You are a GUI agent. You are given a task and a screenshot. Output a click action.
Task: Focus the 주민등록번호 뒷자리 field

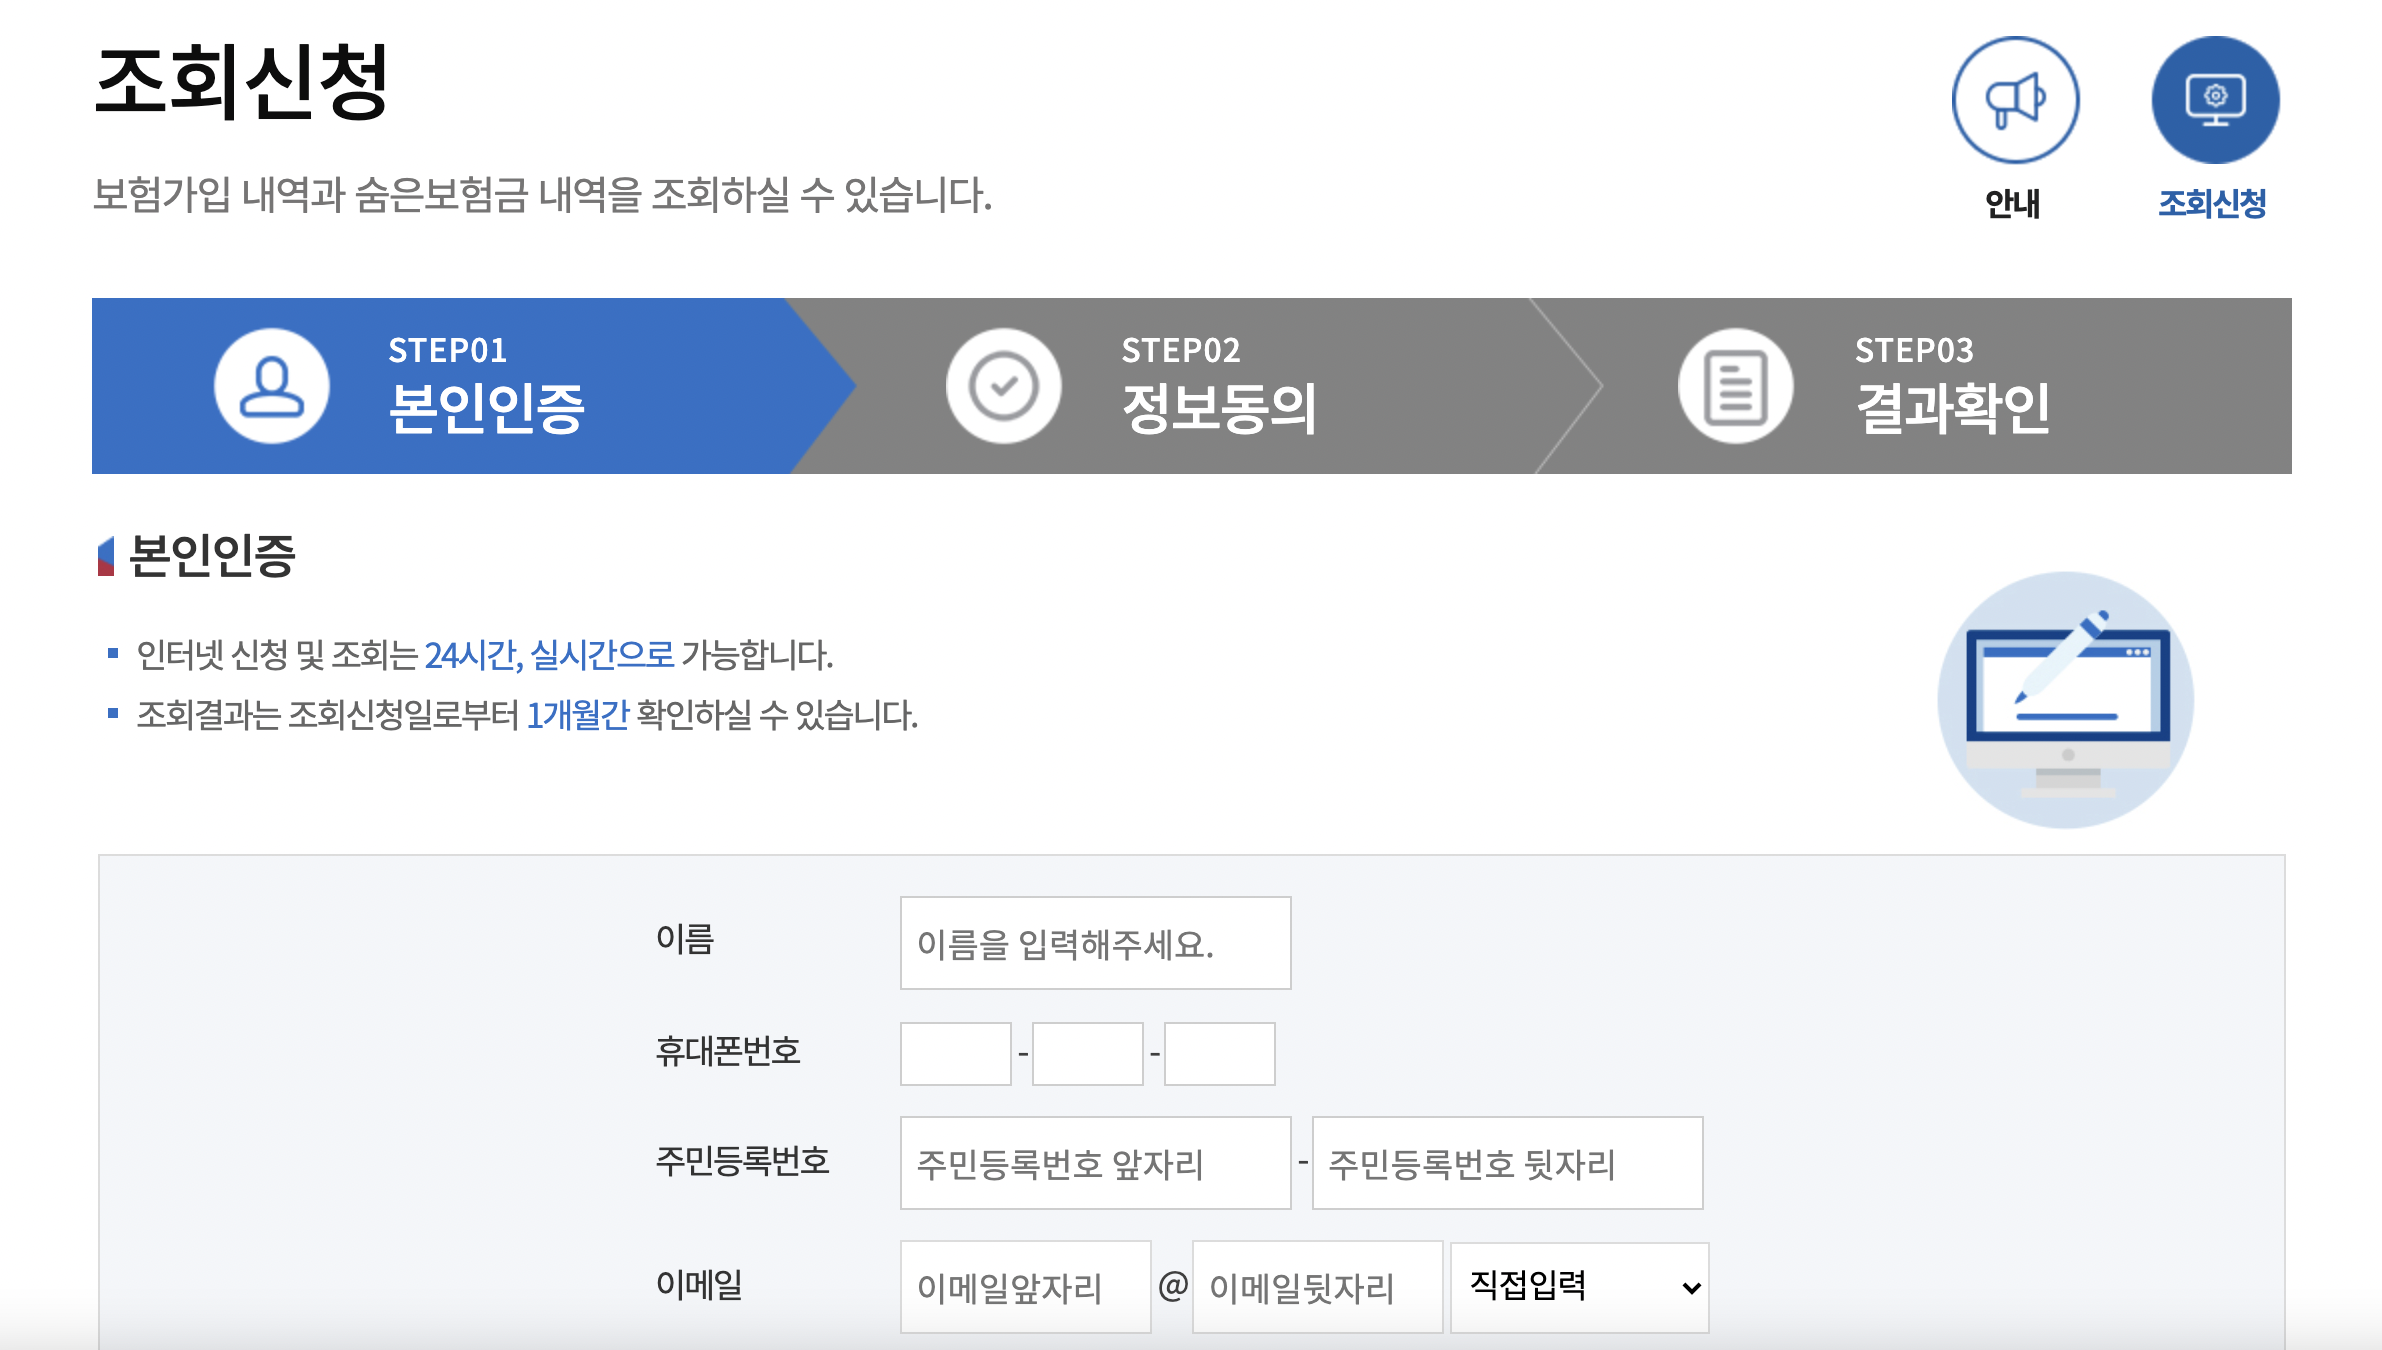(x=1507, y=1163)
